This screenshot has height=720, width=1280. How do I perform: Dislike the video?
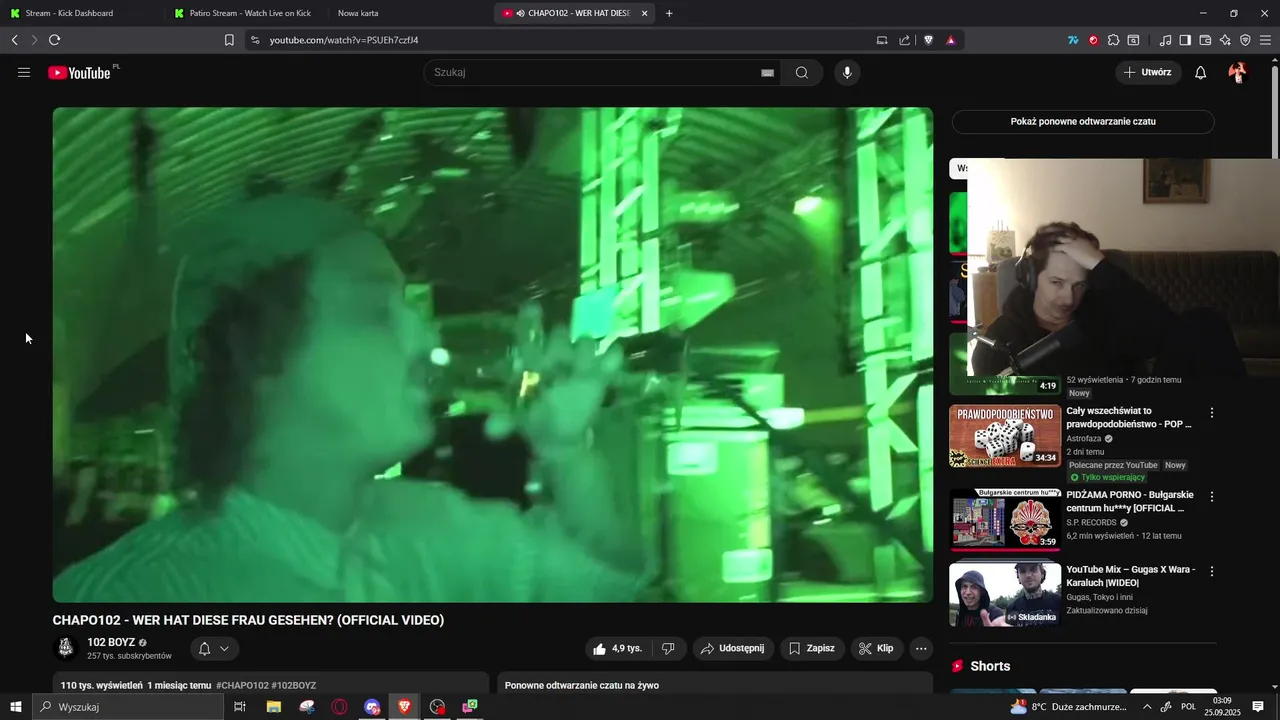(x=668, y=649)
